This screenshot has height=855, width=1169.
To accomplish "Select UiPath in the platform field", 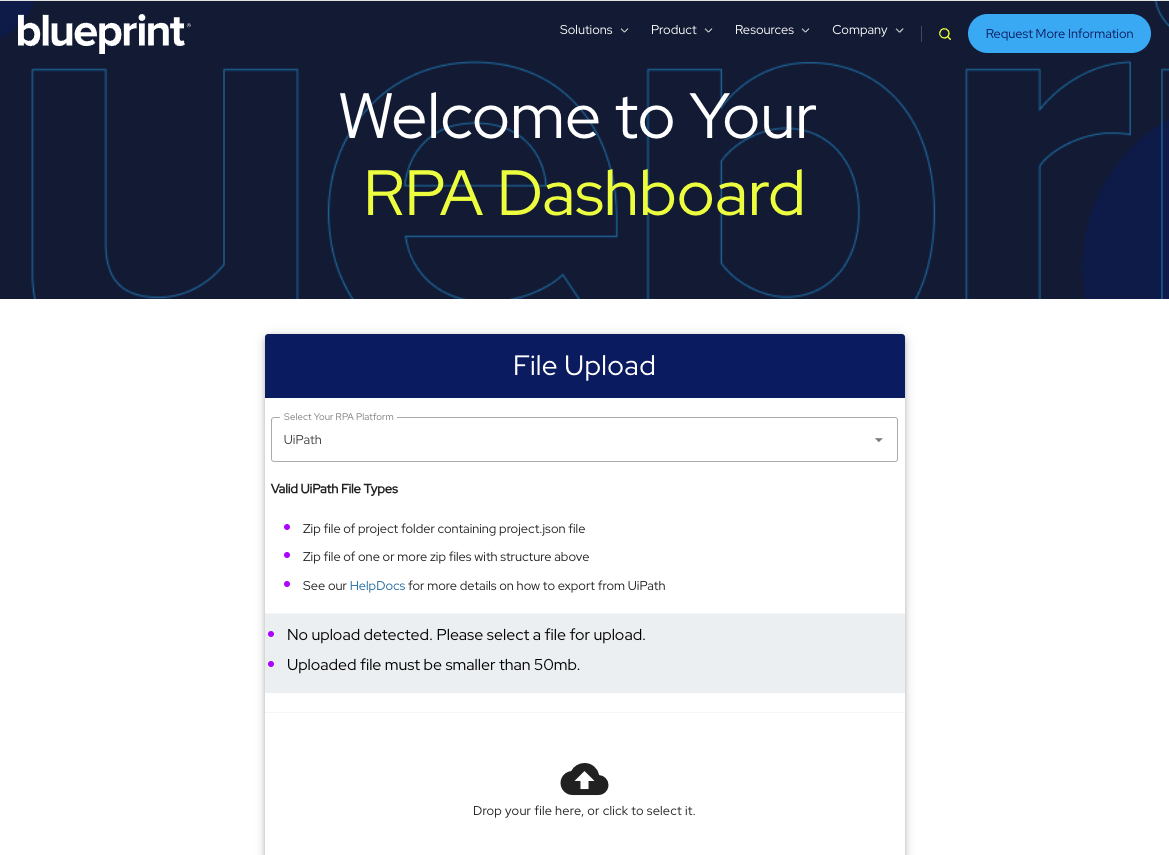I will tap(303, 439).
